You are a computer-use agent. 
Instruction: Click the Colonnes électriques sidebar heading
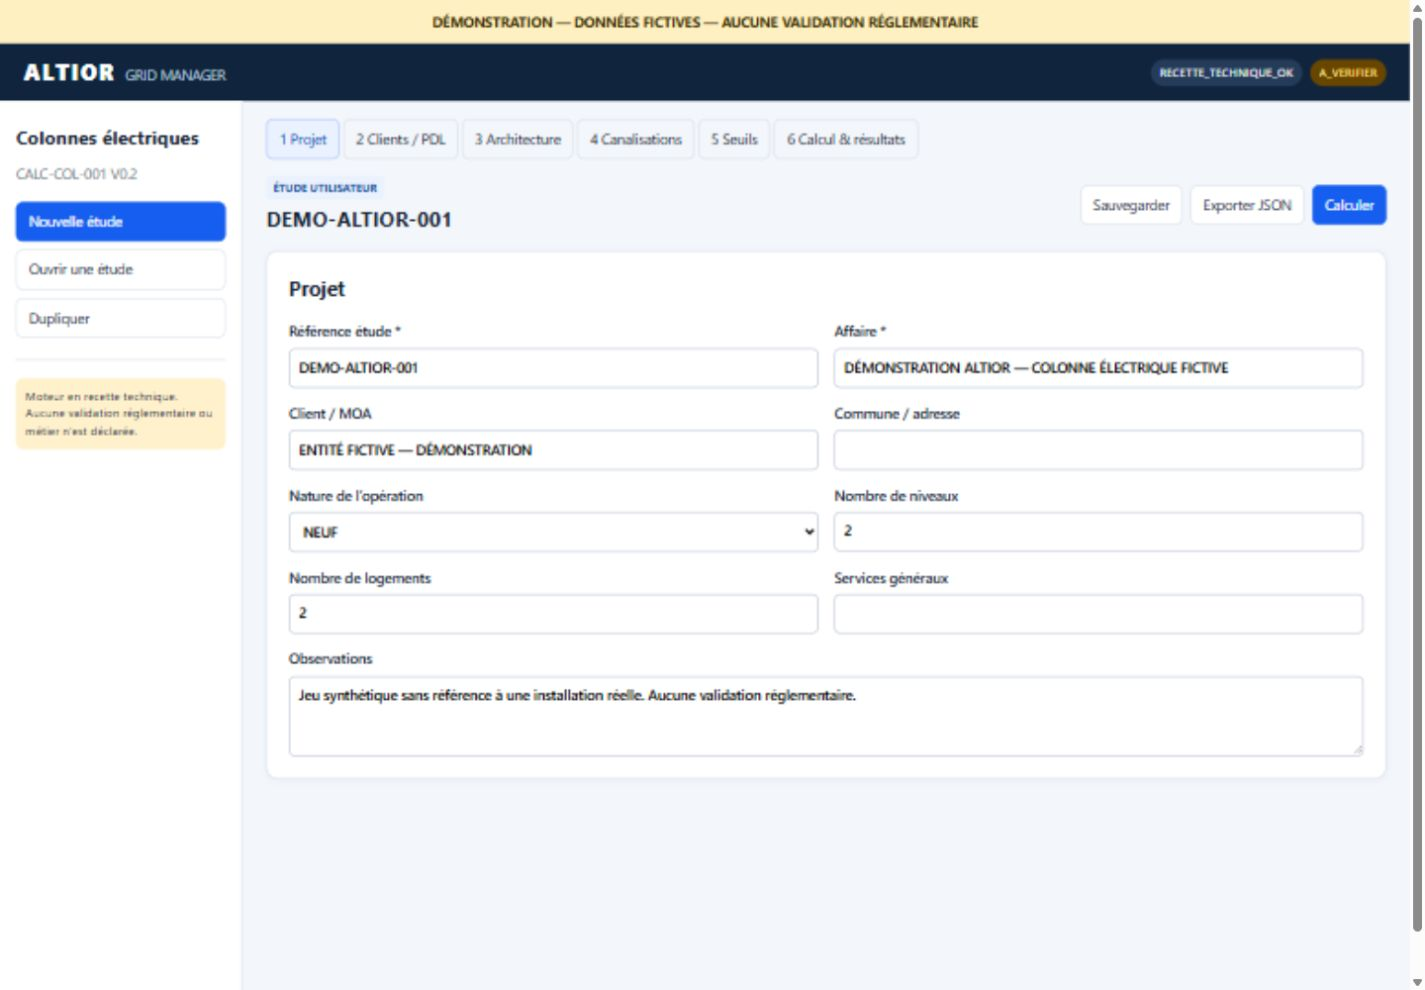(x=107, y=138)
